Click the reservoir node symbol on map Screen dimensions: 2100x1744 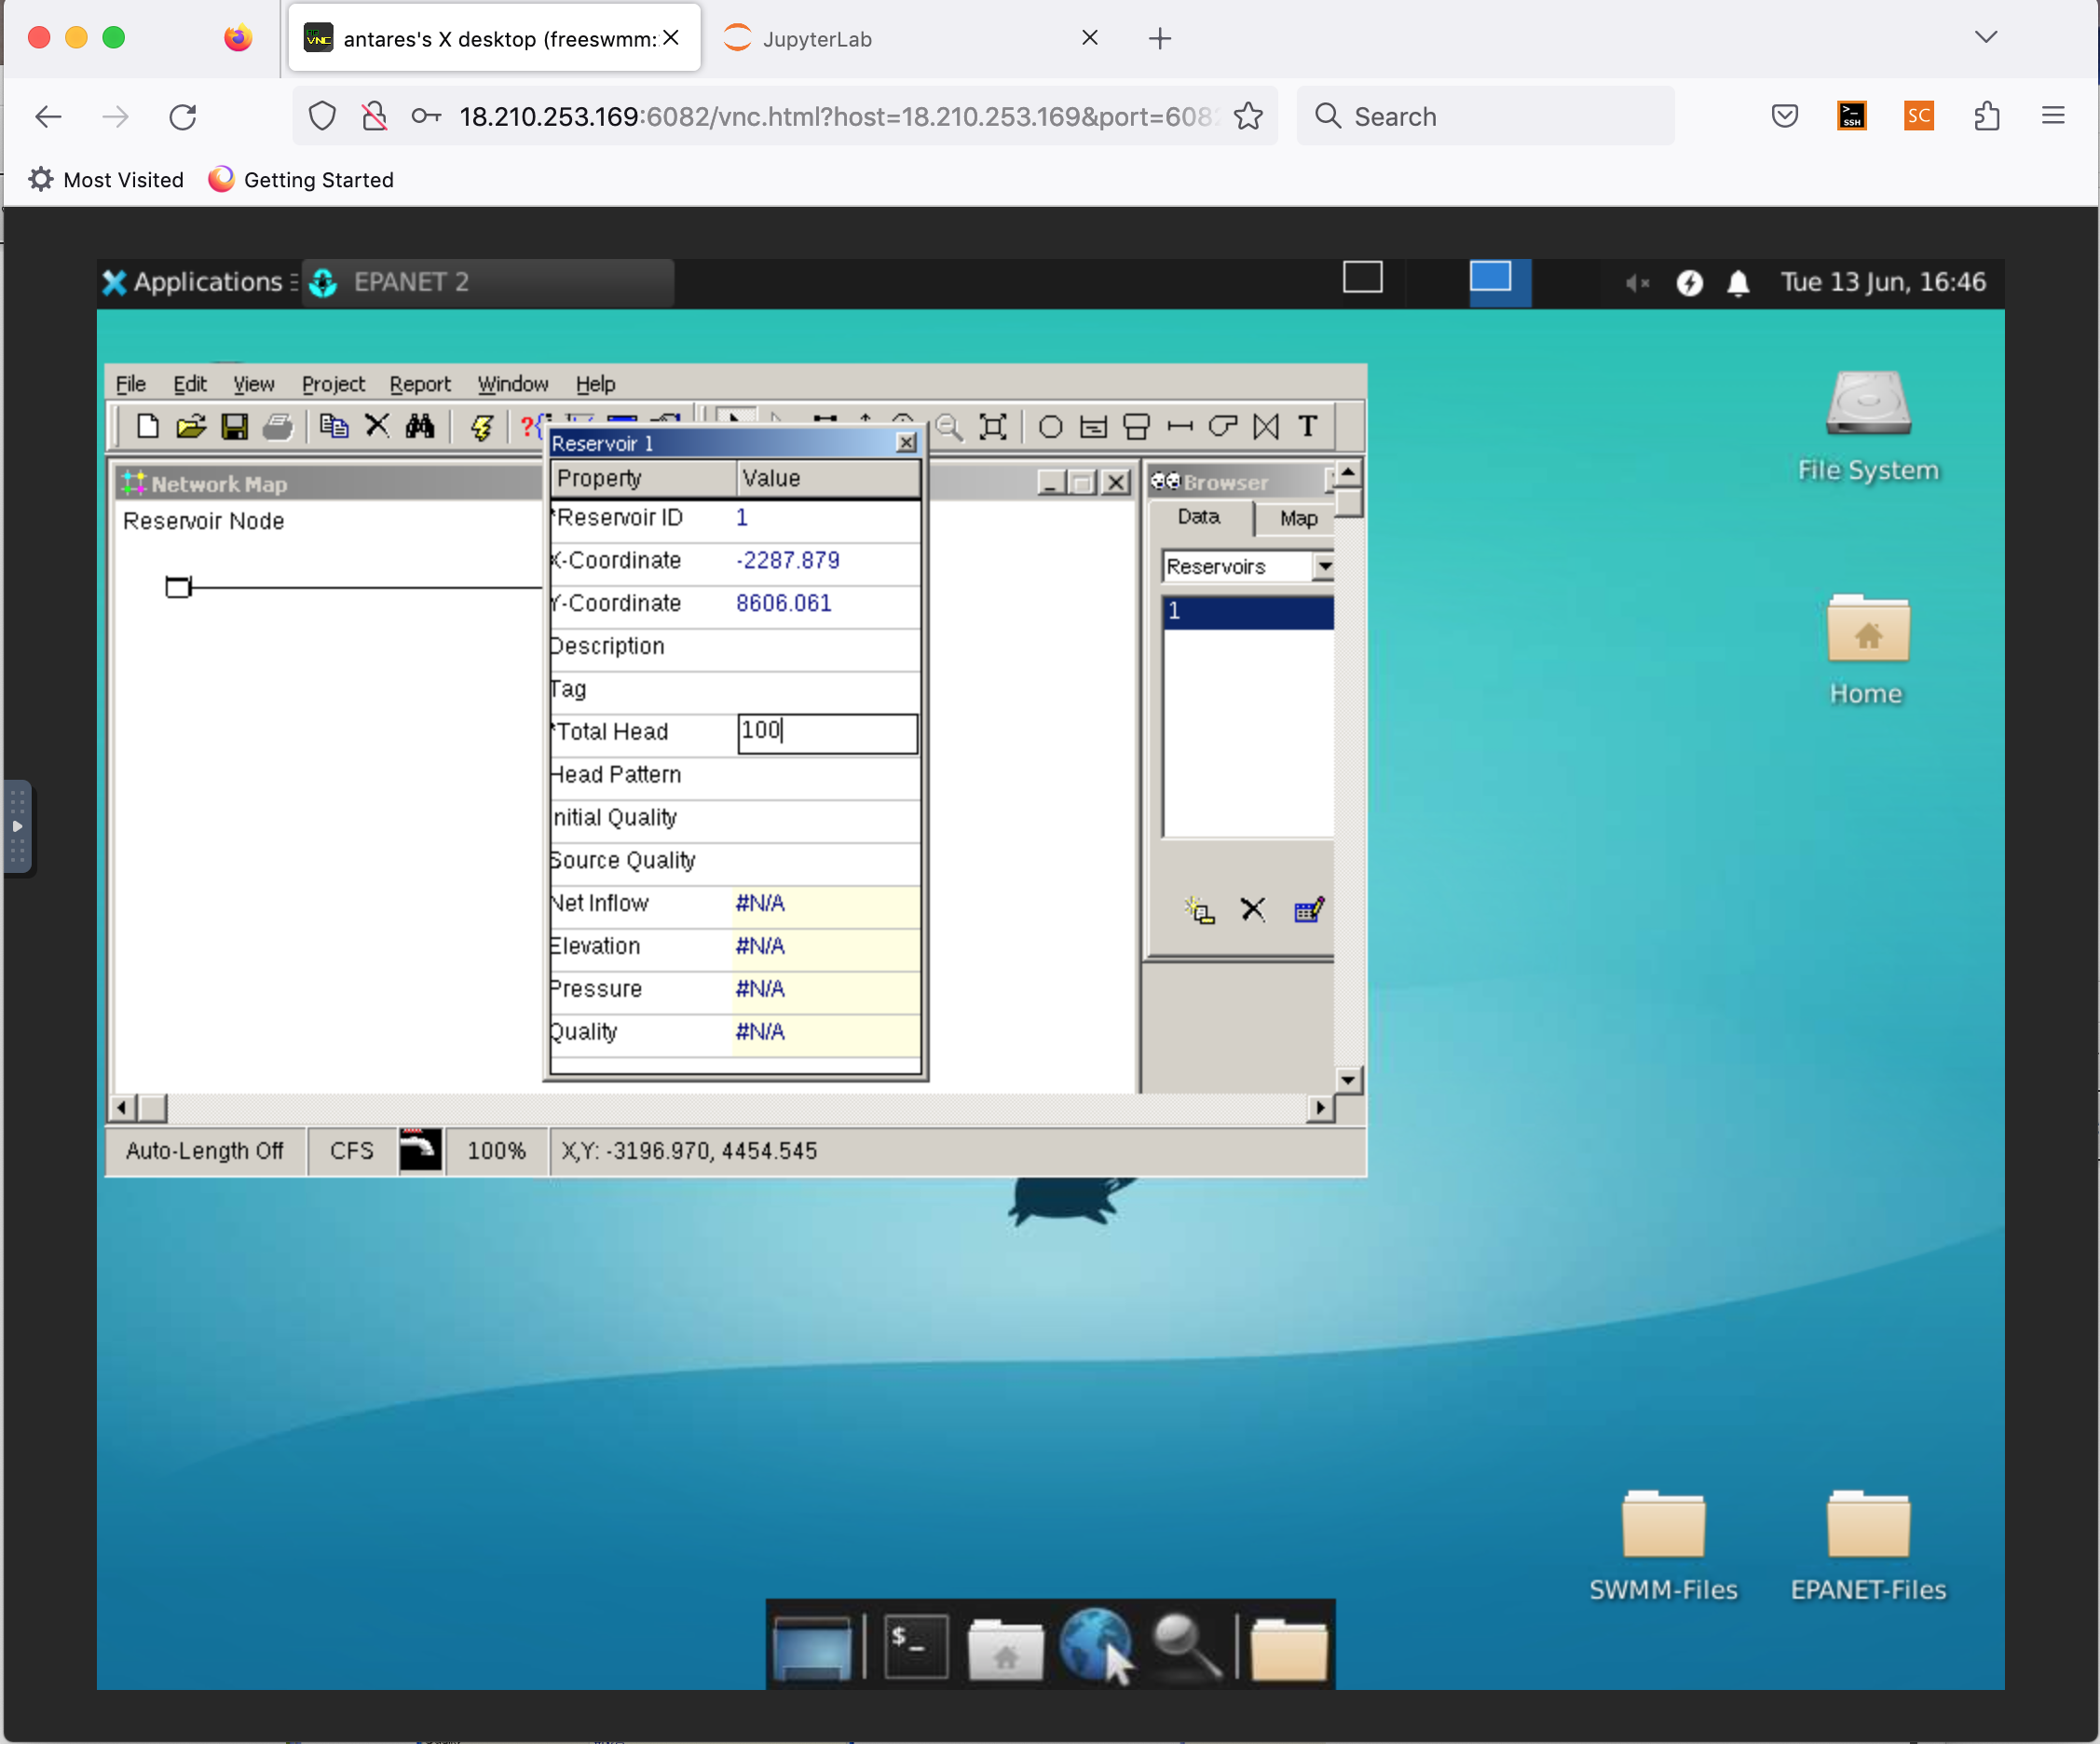[178, 587]
